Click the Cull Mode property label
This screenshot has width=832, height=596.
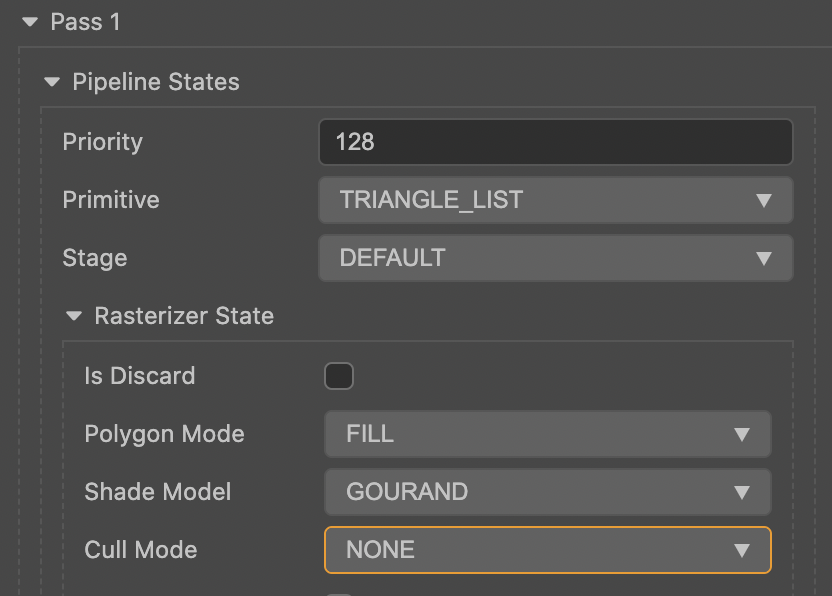tap(141, 550)
